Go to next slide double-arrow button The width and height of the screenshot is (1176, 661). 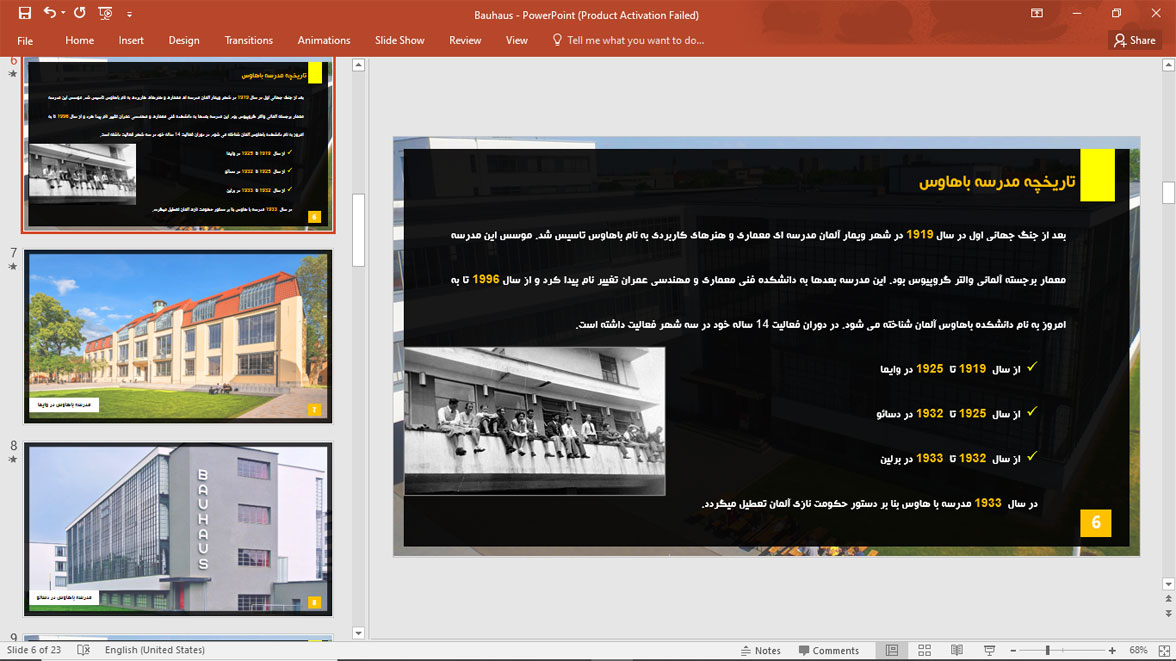(1168, 613)
